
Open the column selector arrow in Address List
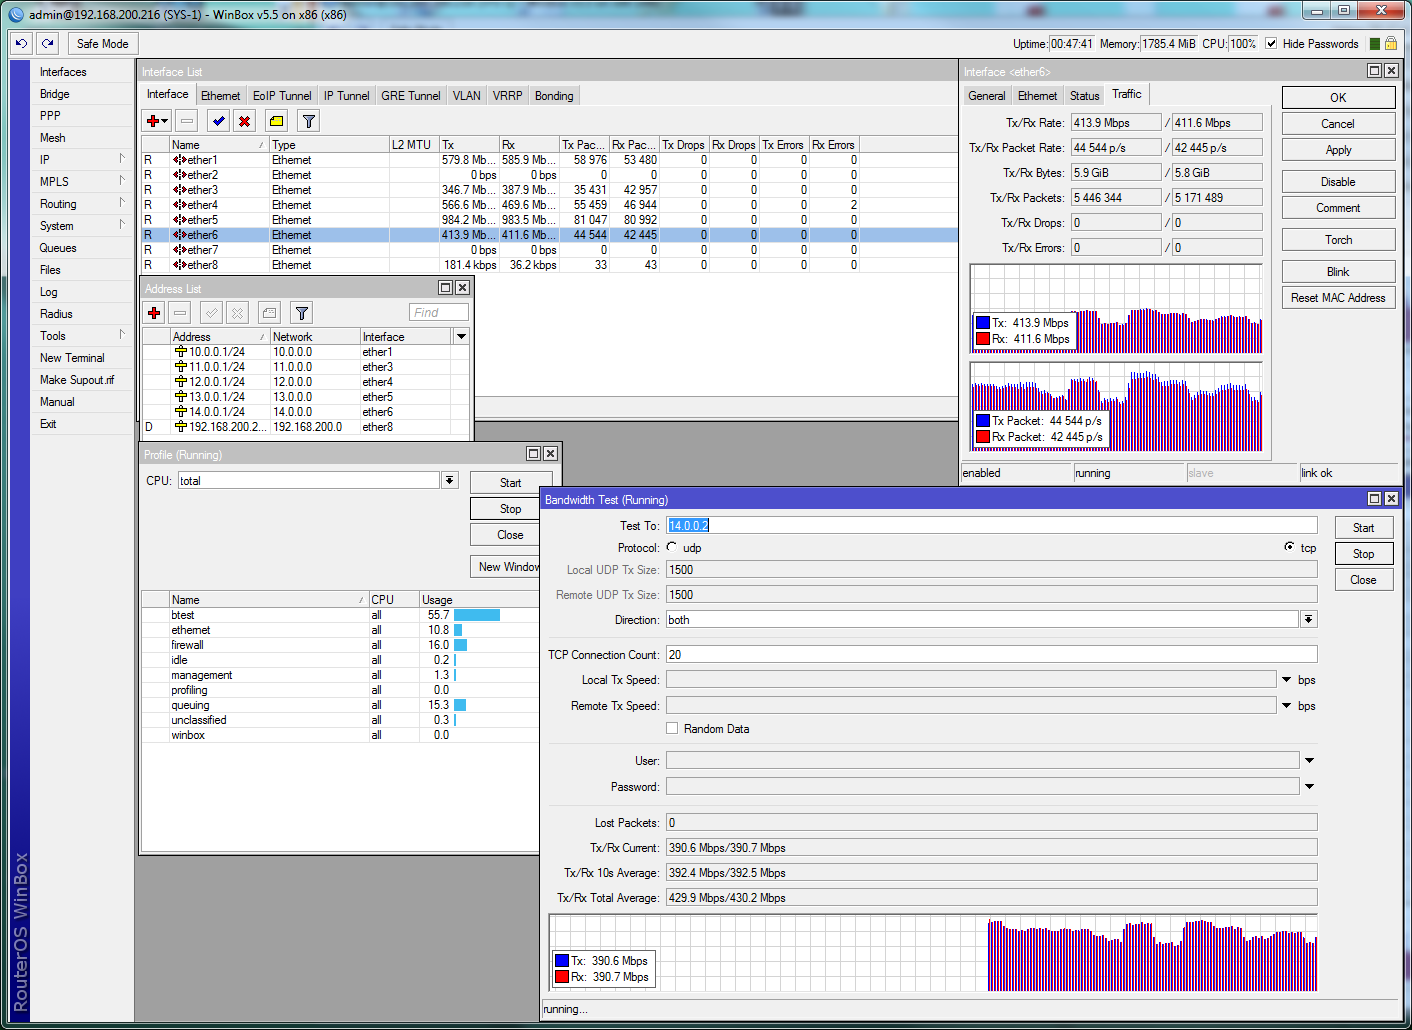click(x=460, y=335)
